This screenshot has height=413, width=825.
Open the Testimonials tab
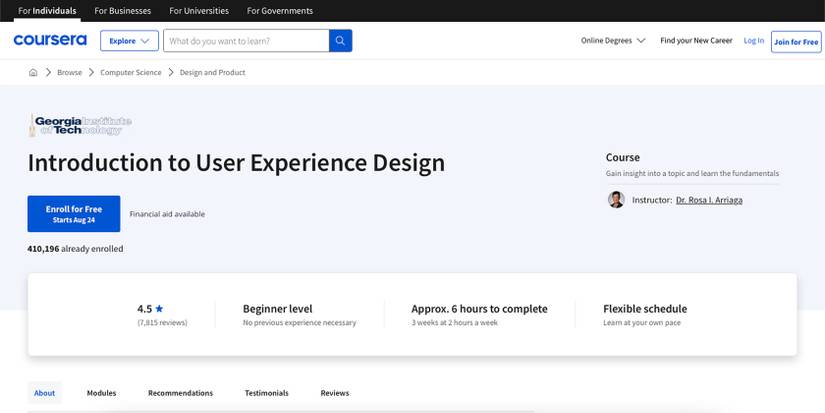(266, 393)
